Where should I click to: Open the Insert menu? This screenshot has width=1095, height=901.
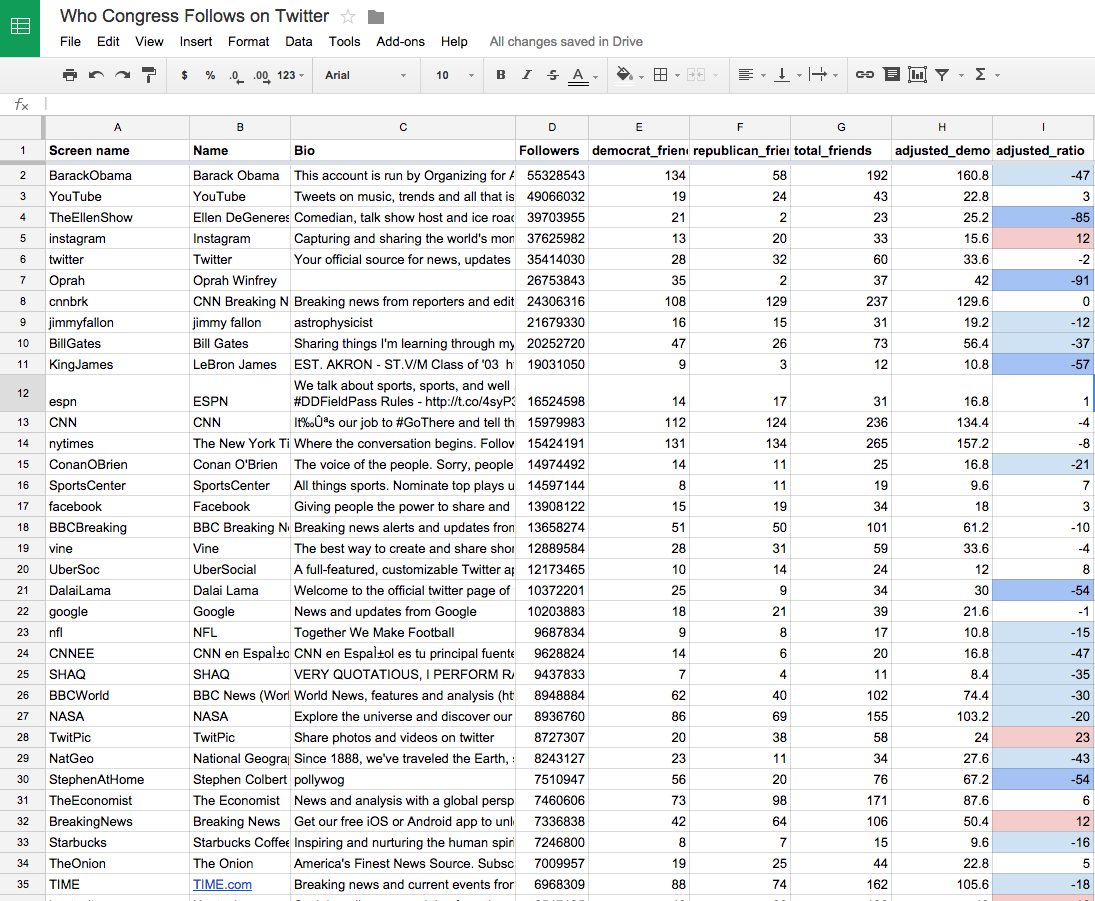(x=196, y=41)
